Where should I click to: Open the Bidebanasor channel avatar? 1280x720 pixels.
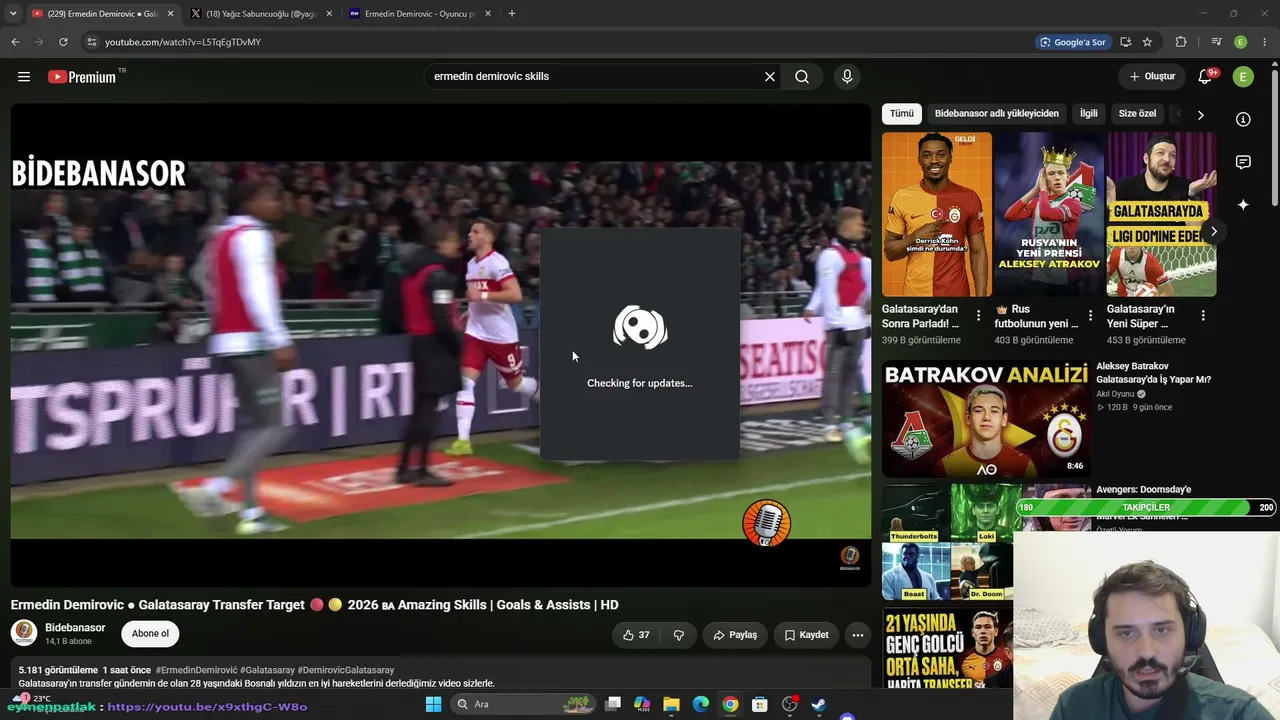pyautogui.click(x=24, y=633)
